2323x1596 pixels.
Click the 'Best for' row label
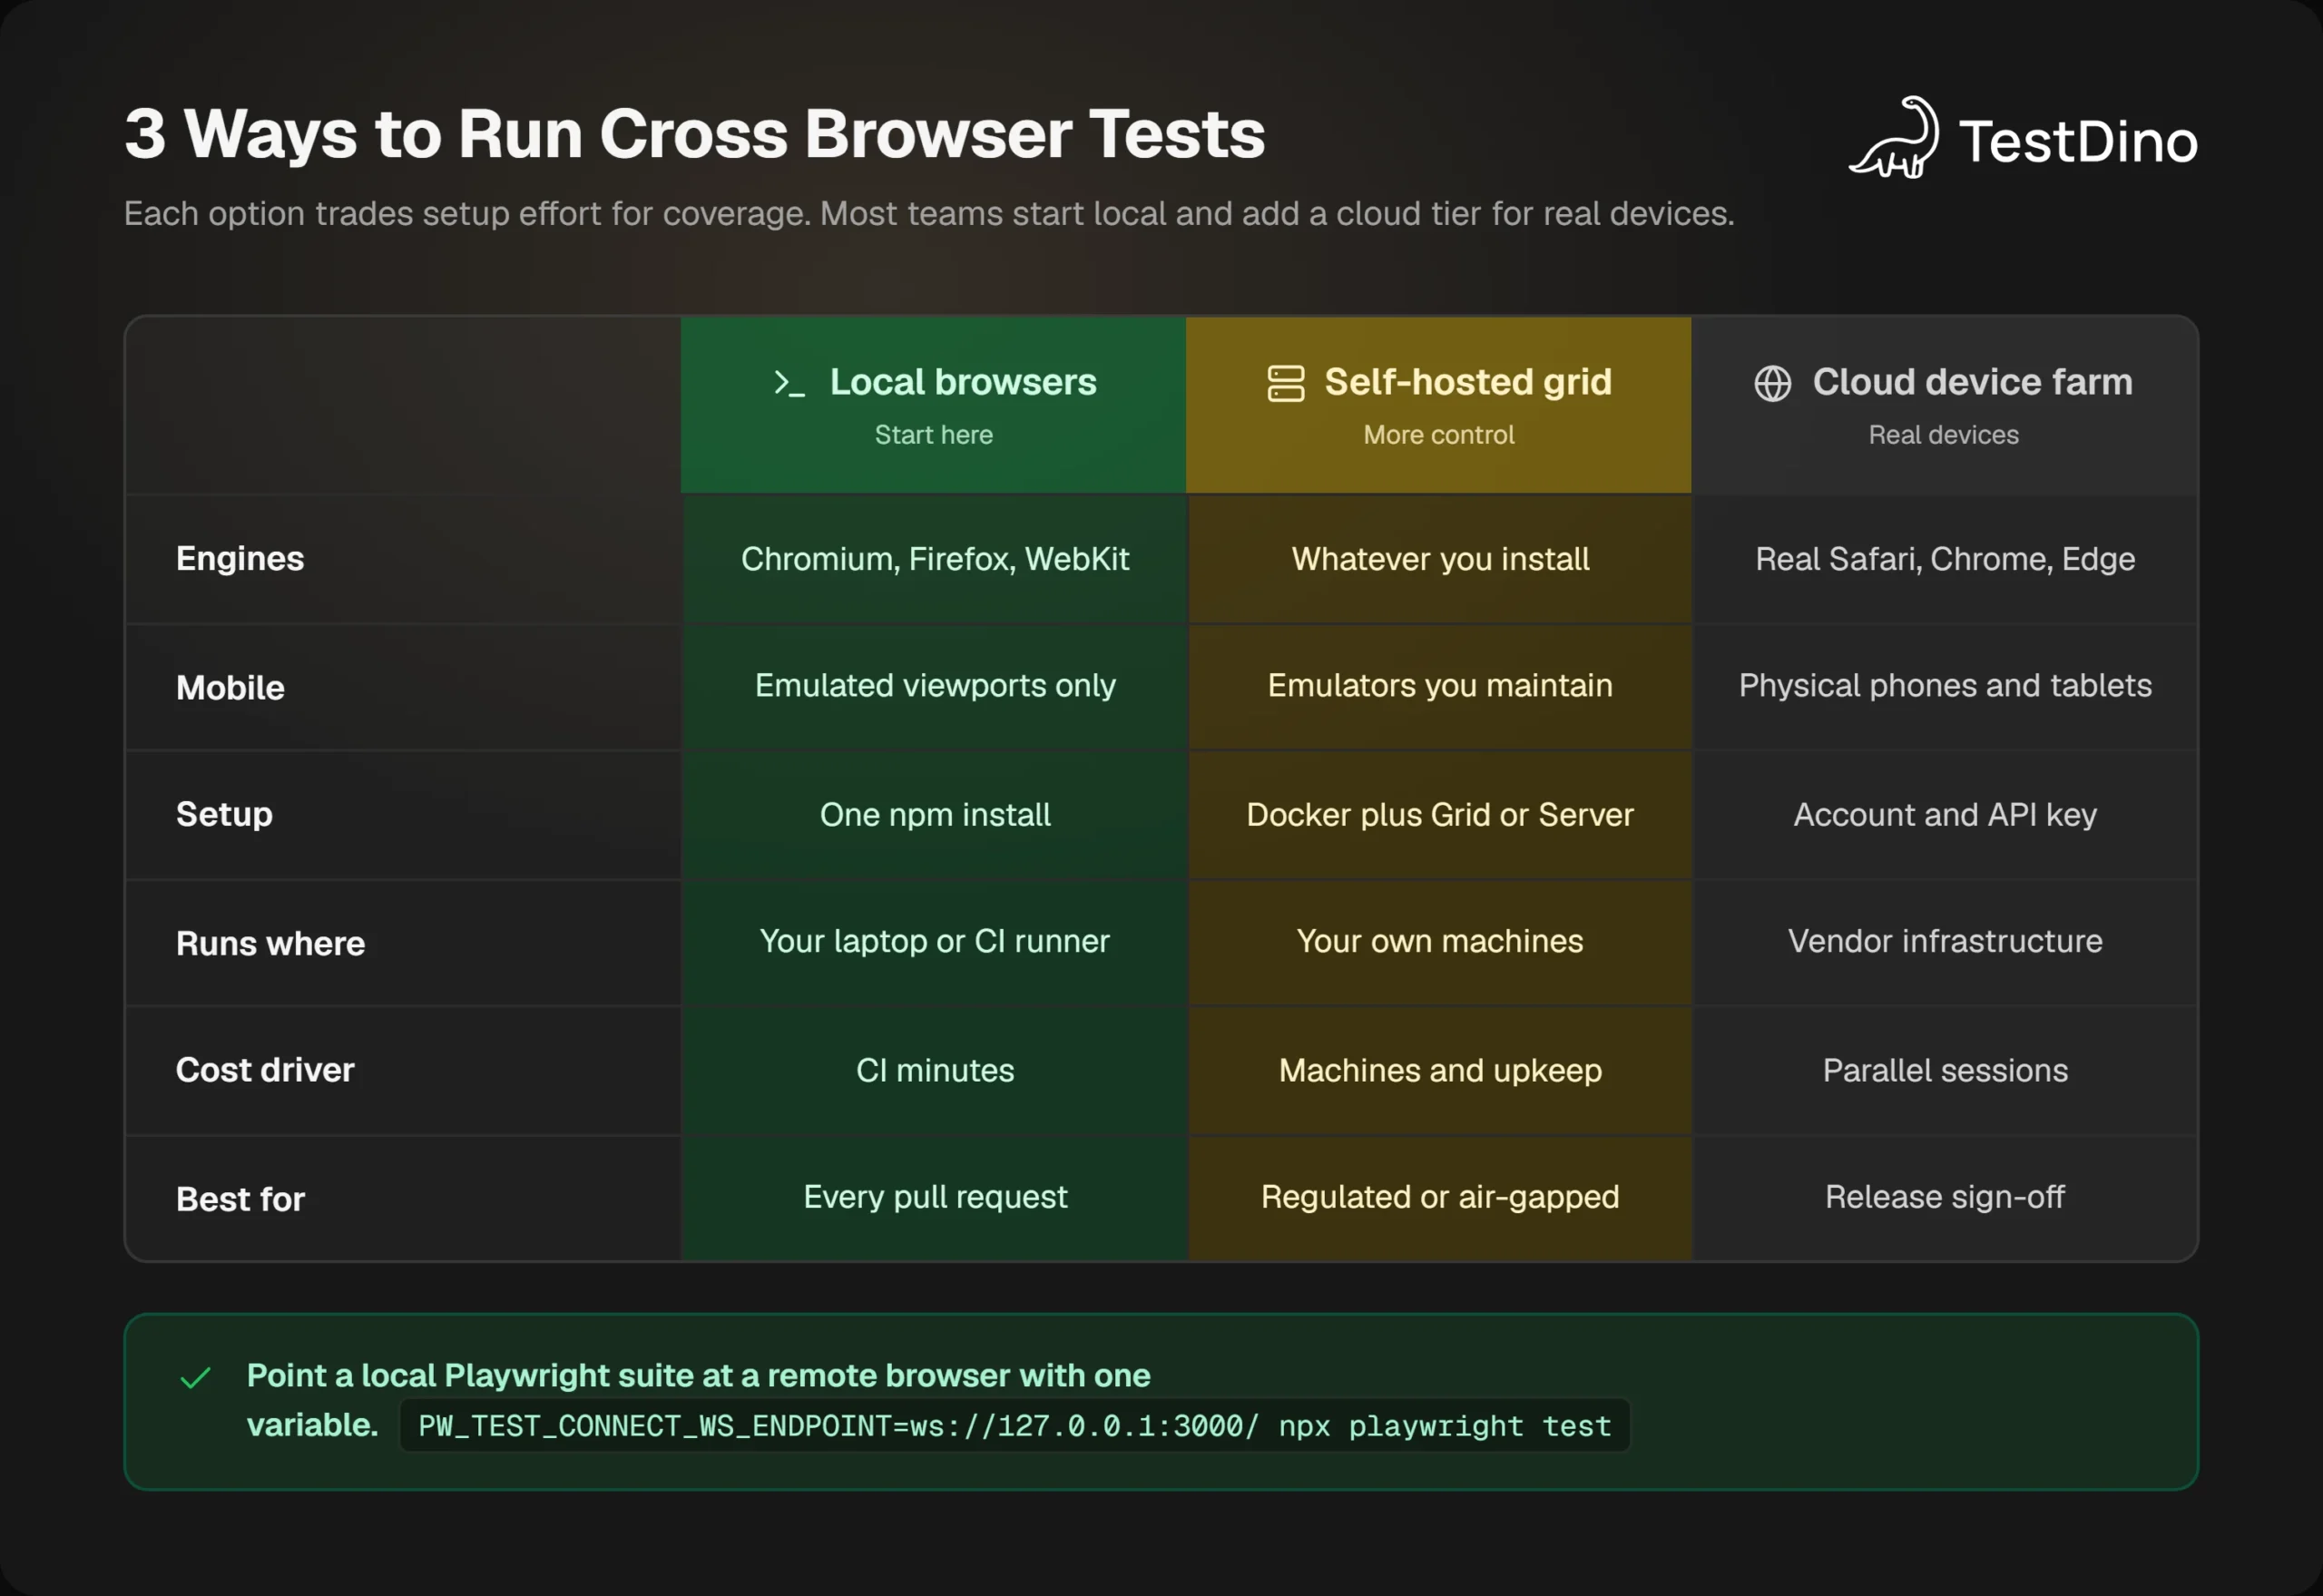[x=240, y=1198]
